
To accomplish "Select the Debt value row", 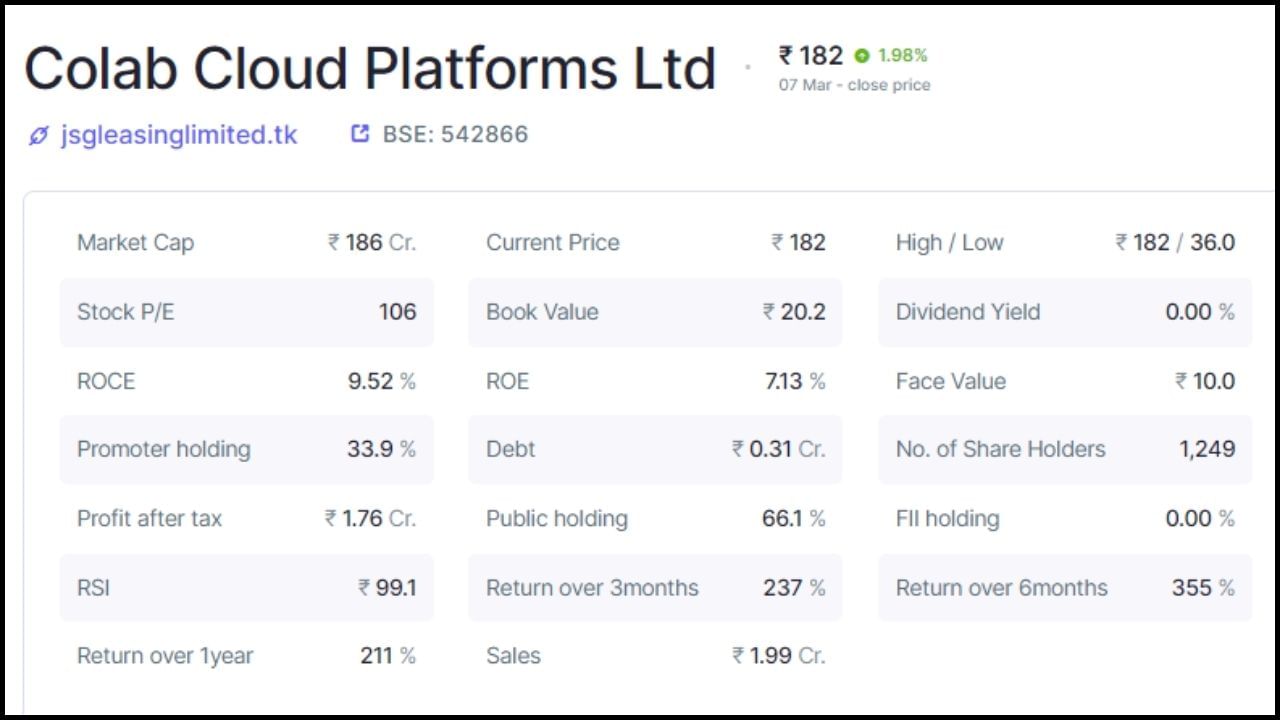I will point(655,449).
